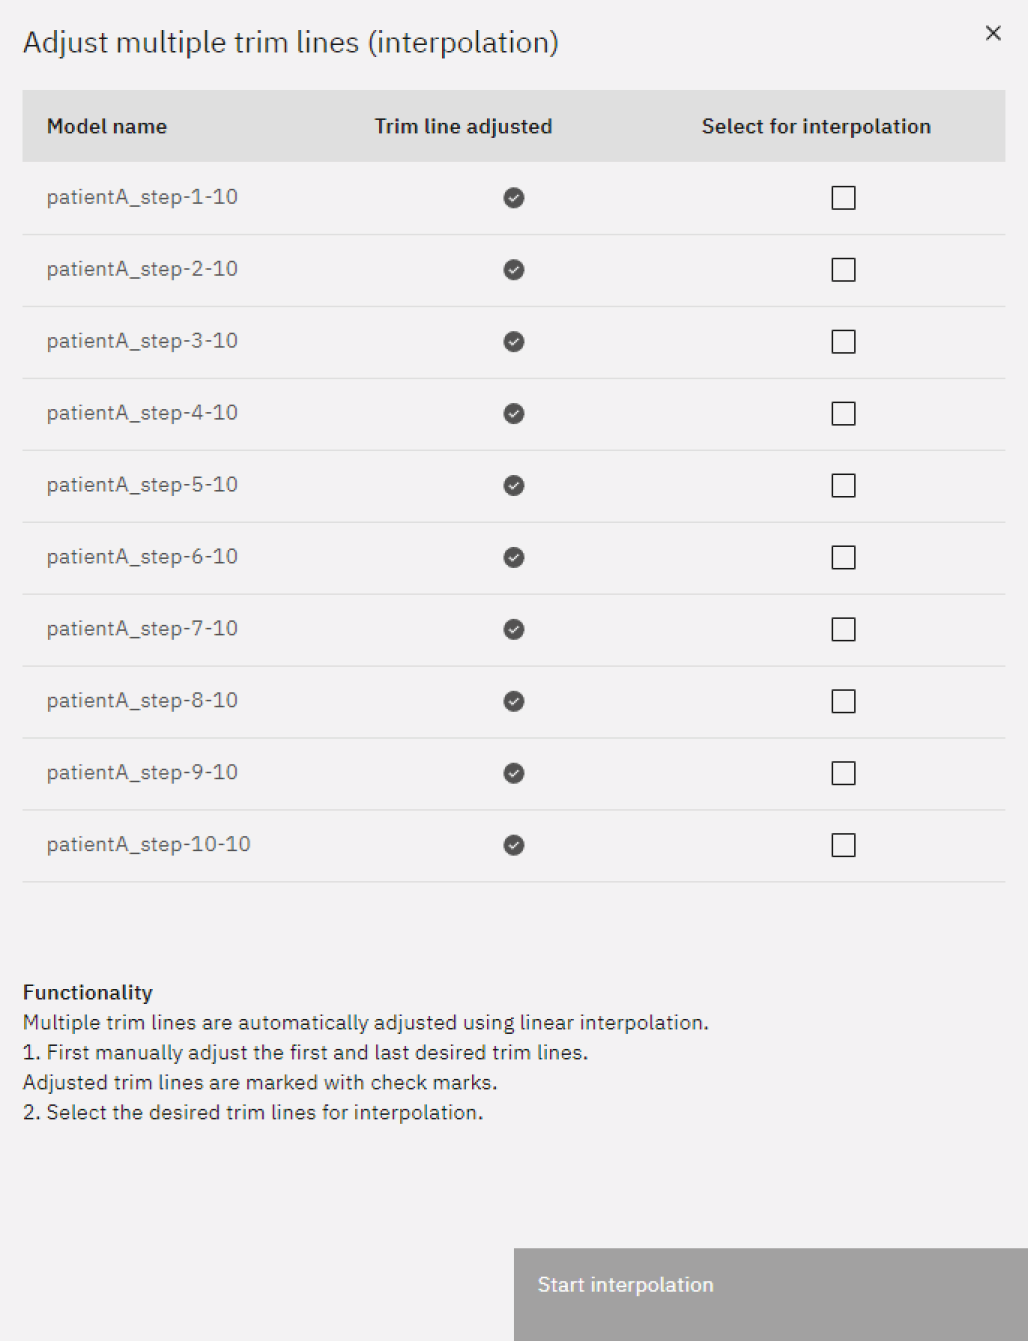Tick the interpolation checkbox for patientA_step-2-10

[x=843, y=270]
